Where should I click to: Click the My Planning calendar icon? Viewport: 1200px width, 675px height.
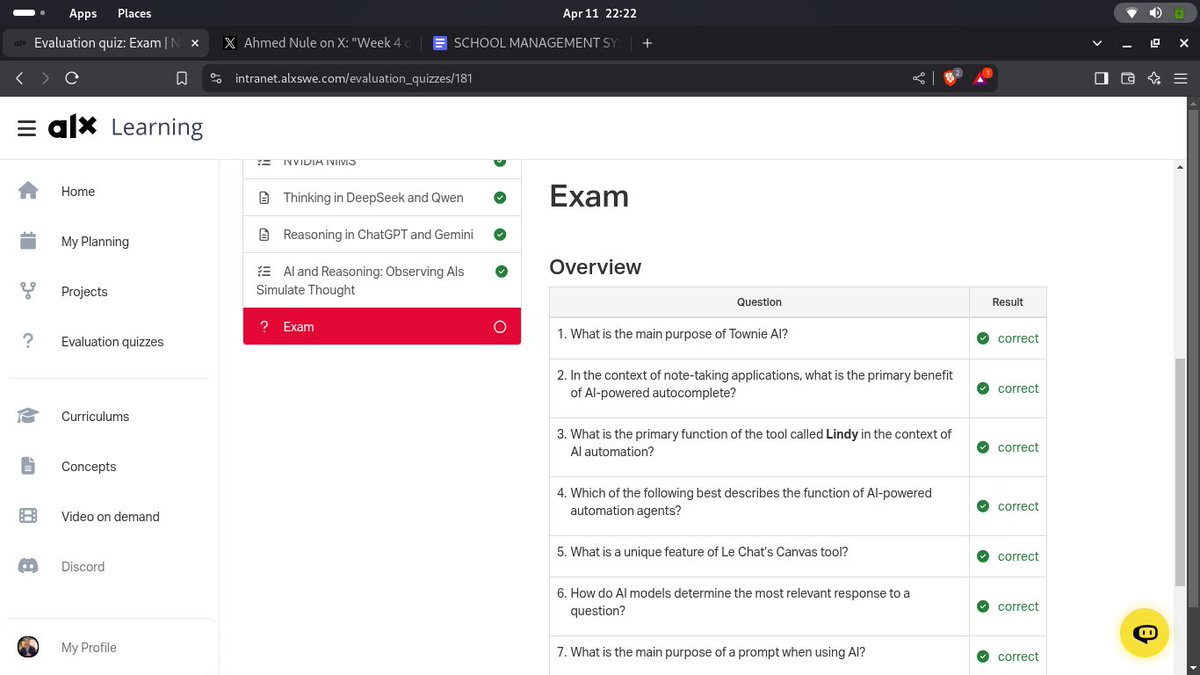[28, 241]
